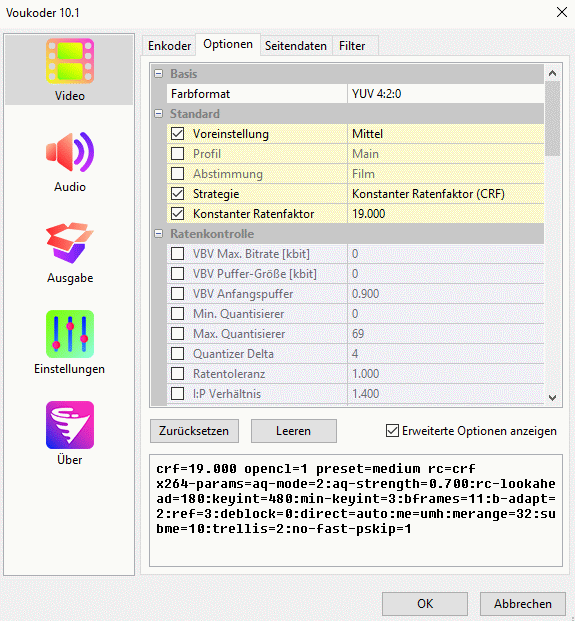Enable Min. Quantisierer checkbox
This screenshot has height=621, width=575.
click(177, 313)
